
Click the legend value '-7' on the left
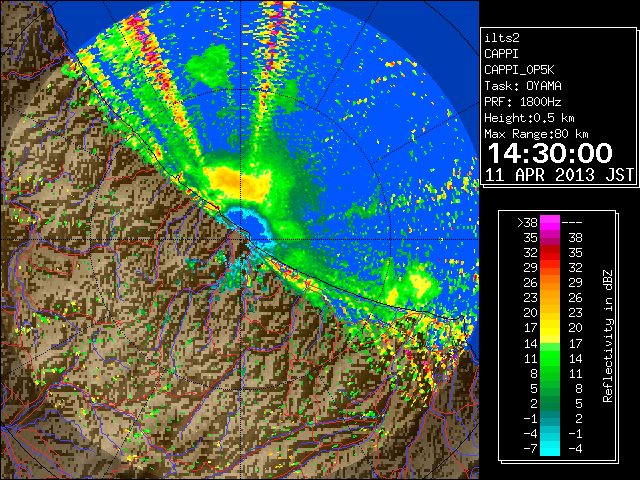pos(530,449)
